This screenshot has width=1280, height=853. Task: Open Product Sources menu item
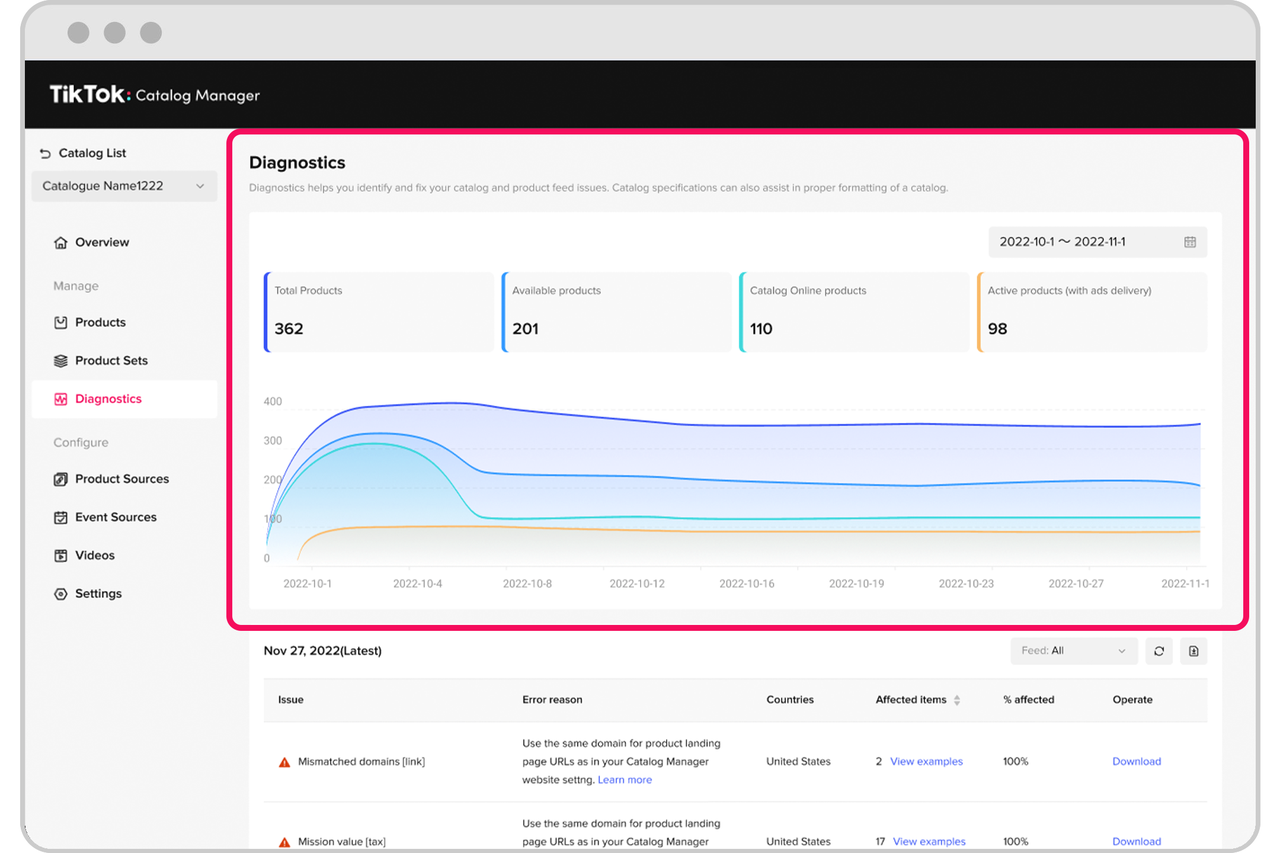pyautogui.click(x=121, y=479)
